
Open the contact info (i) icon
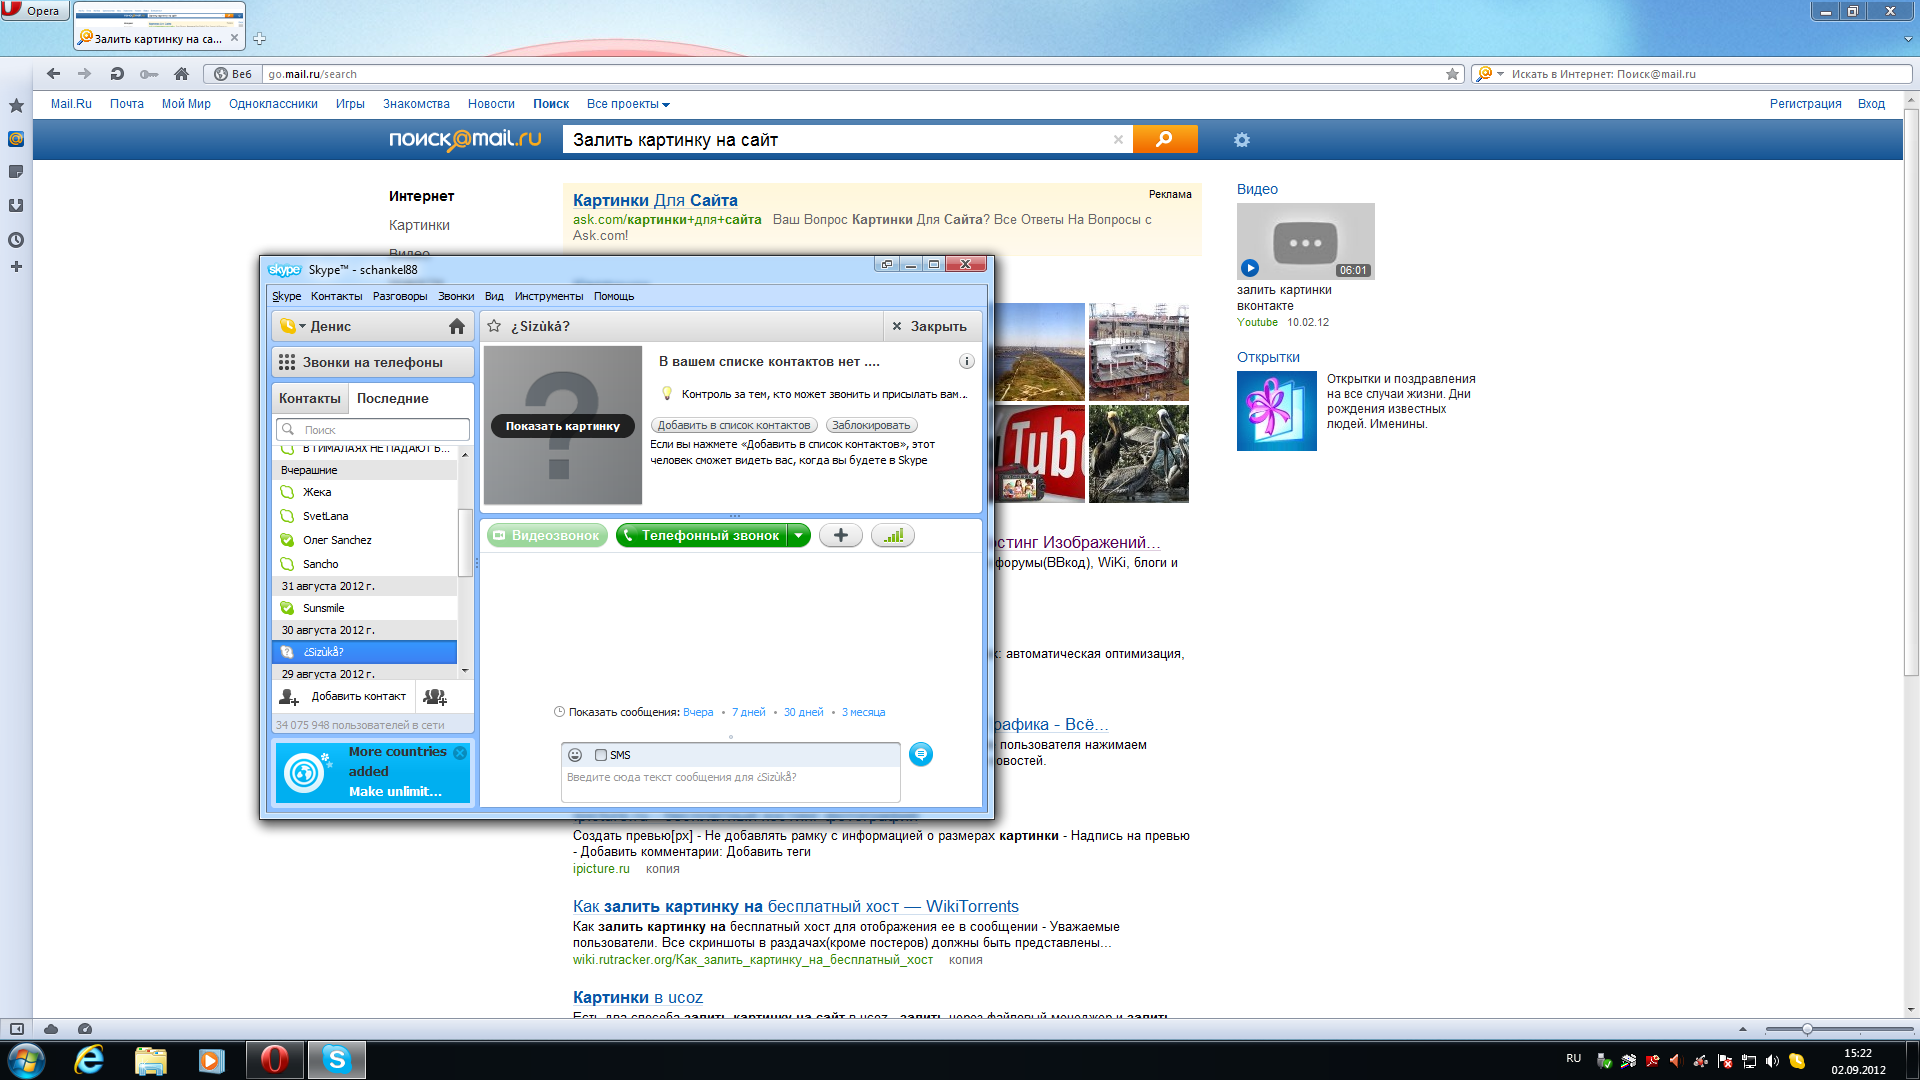[x=966, y=362]
